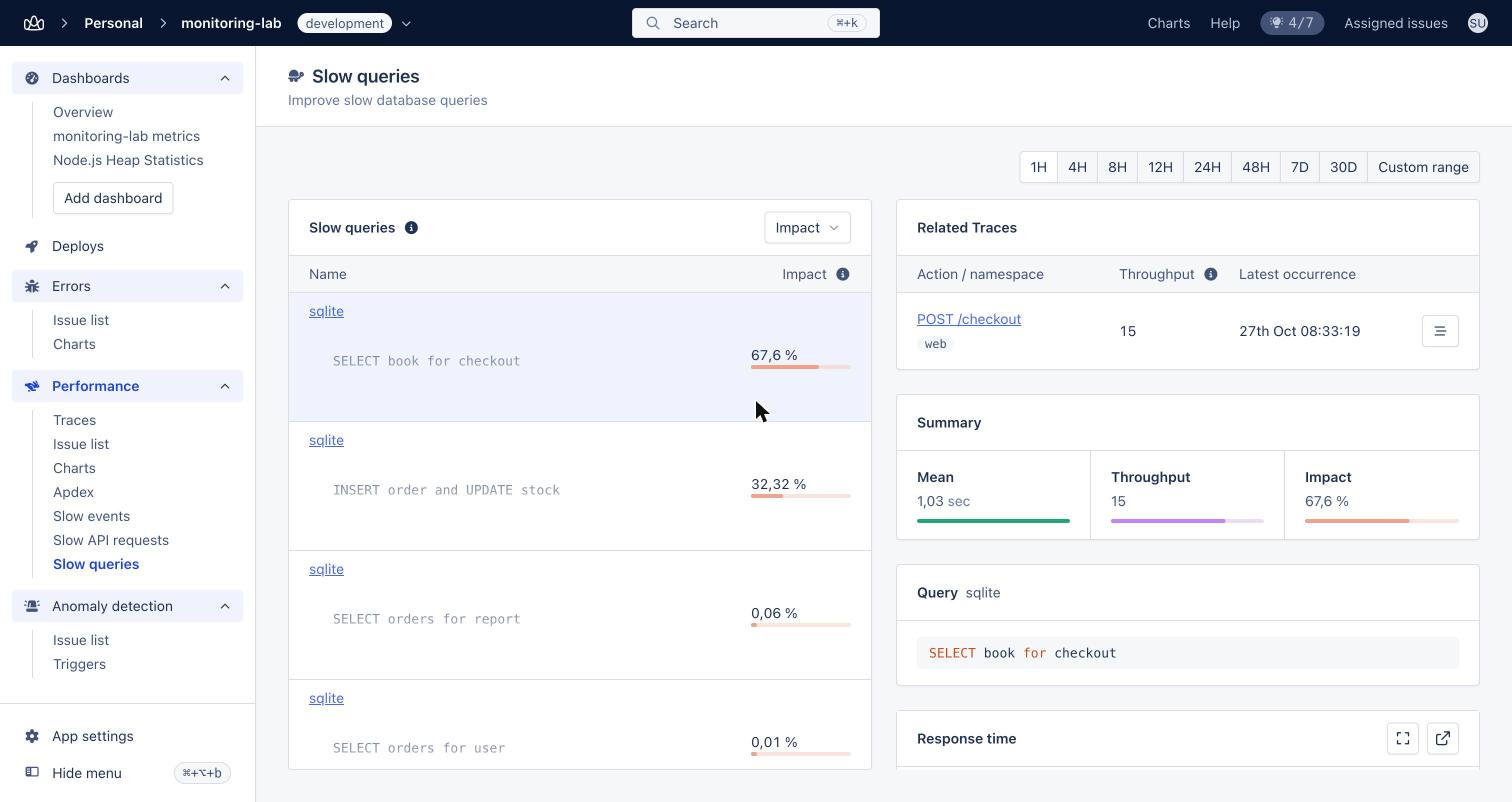1512x802 pixels.
Task: Select the 12H time range
Action: coord(1160,167)
